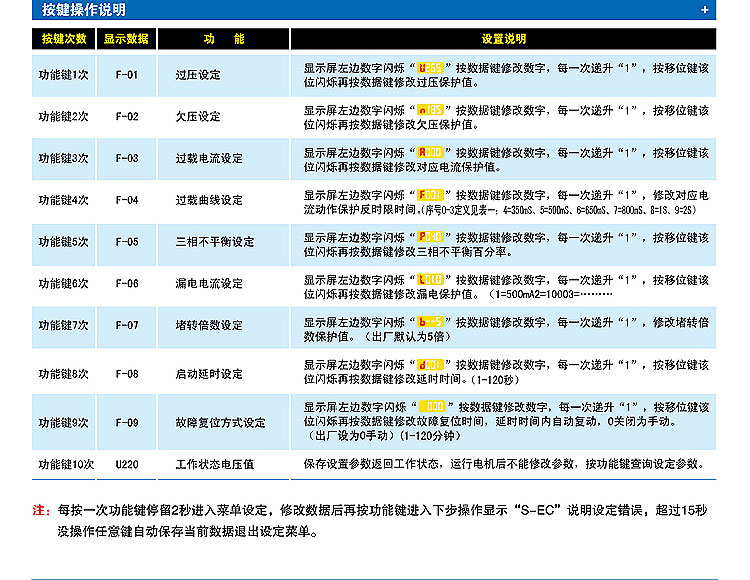The image size is (750, 580).
Task: Click the 1=500mA leakage value text
Action: tap(516, 294)
